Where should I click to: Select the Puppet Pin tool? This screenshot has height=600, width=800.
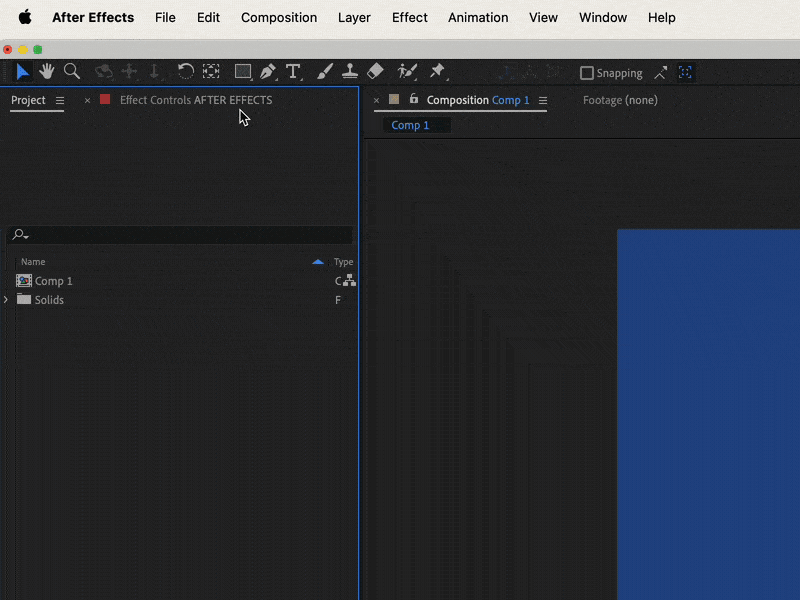[x=437, y=72]
